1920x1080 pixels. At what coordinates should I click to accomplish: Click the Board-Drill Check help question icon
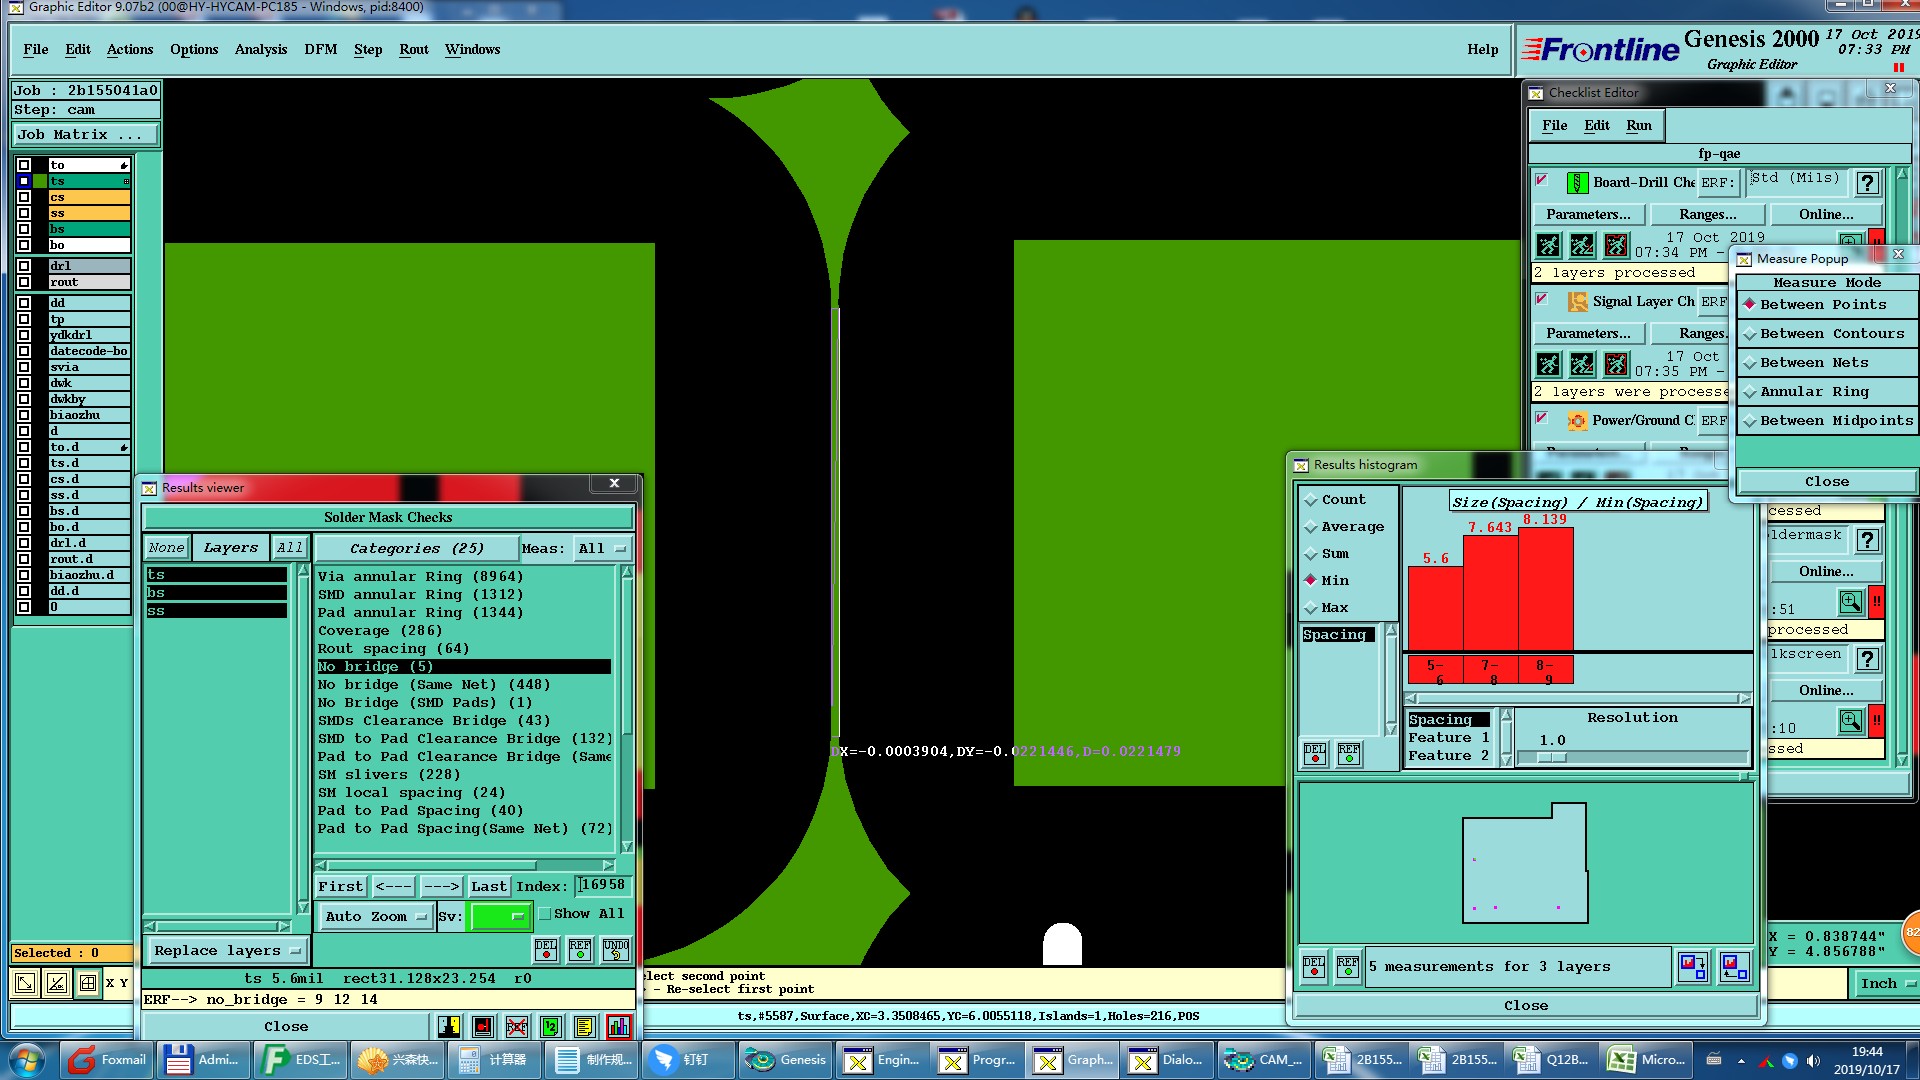click(1866, 183)
